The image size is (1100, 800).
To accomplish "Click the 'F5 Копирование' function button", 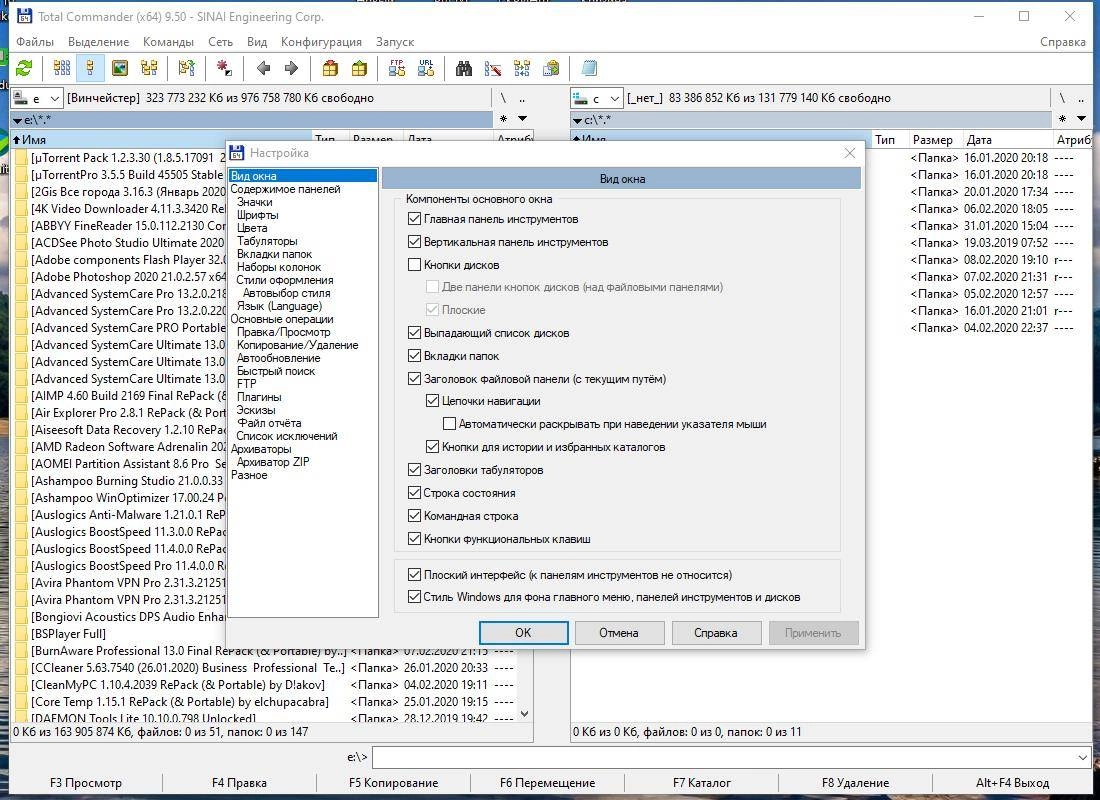I will click(394, 783).
